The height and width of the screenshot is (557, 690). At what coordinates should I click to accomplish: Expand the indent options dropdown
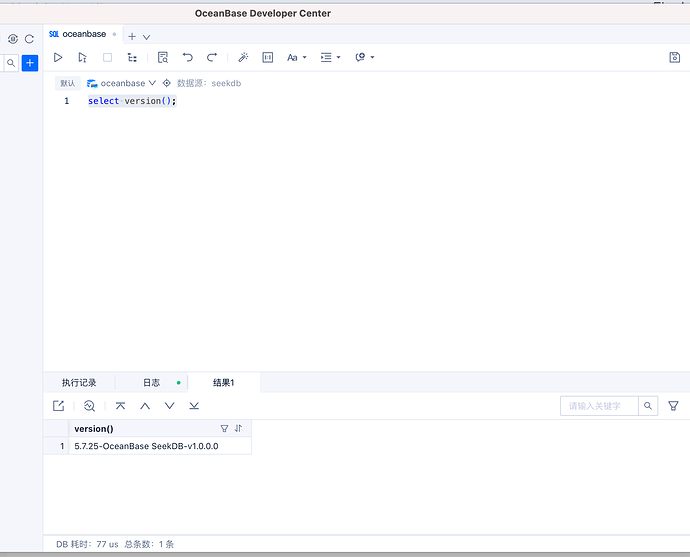[x=330, y=58]
